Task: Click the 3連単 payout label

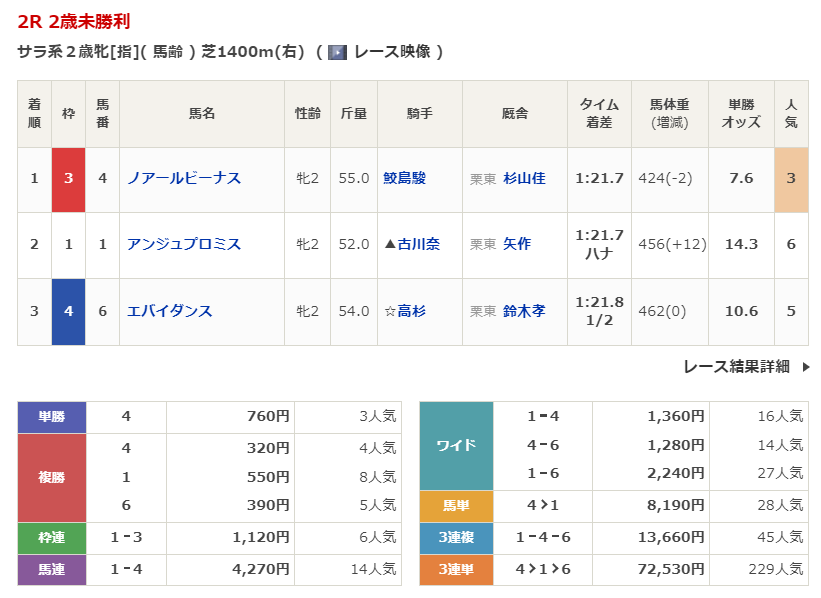Action: pyautogui.click(x=455, y=569)
